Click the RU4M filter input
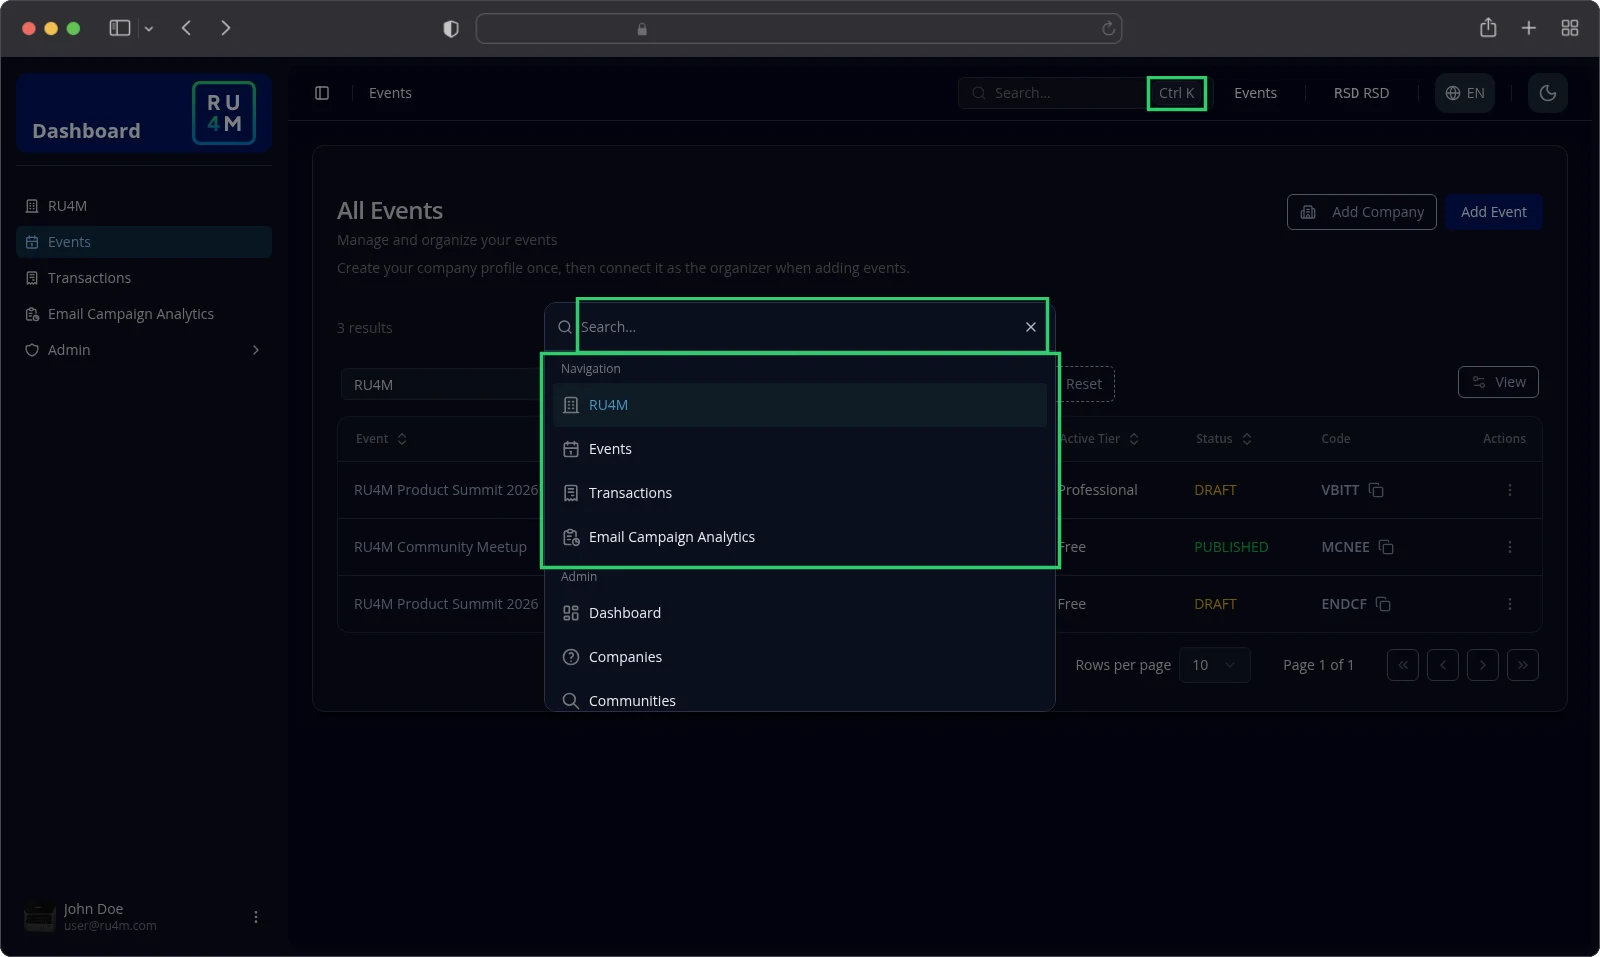Image resolution: width=1600 pixels, height=957 pixels. click(441, 385)
